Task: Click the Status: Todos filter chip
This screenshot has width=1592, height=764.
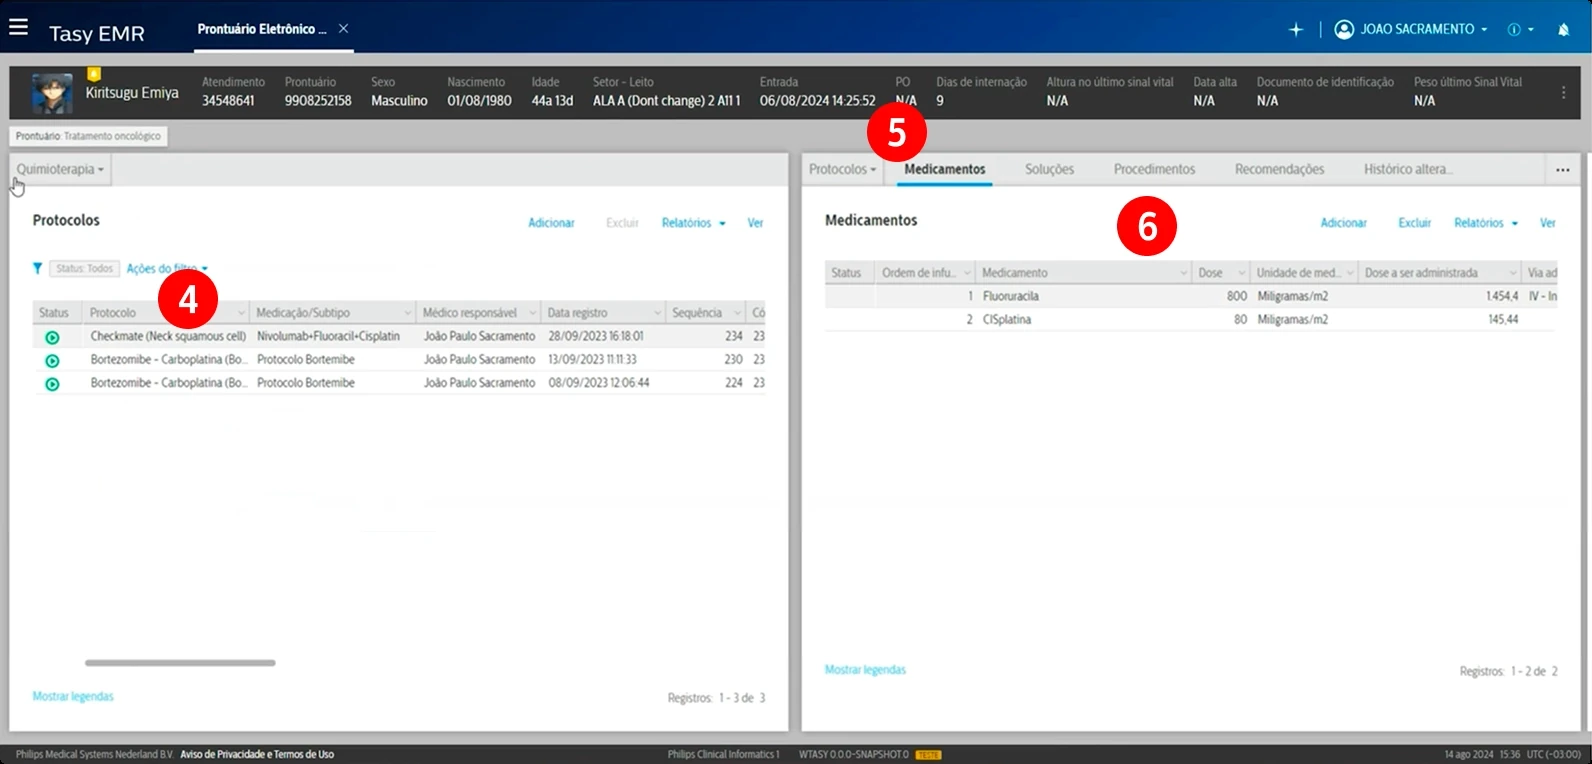Action: point(84,268)
